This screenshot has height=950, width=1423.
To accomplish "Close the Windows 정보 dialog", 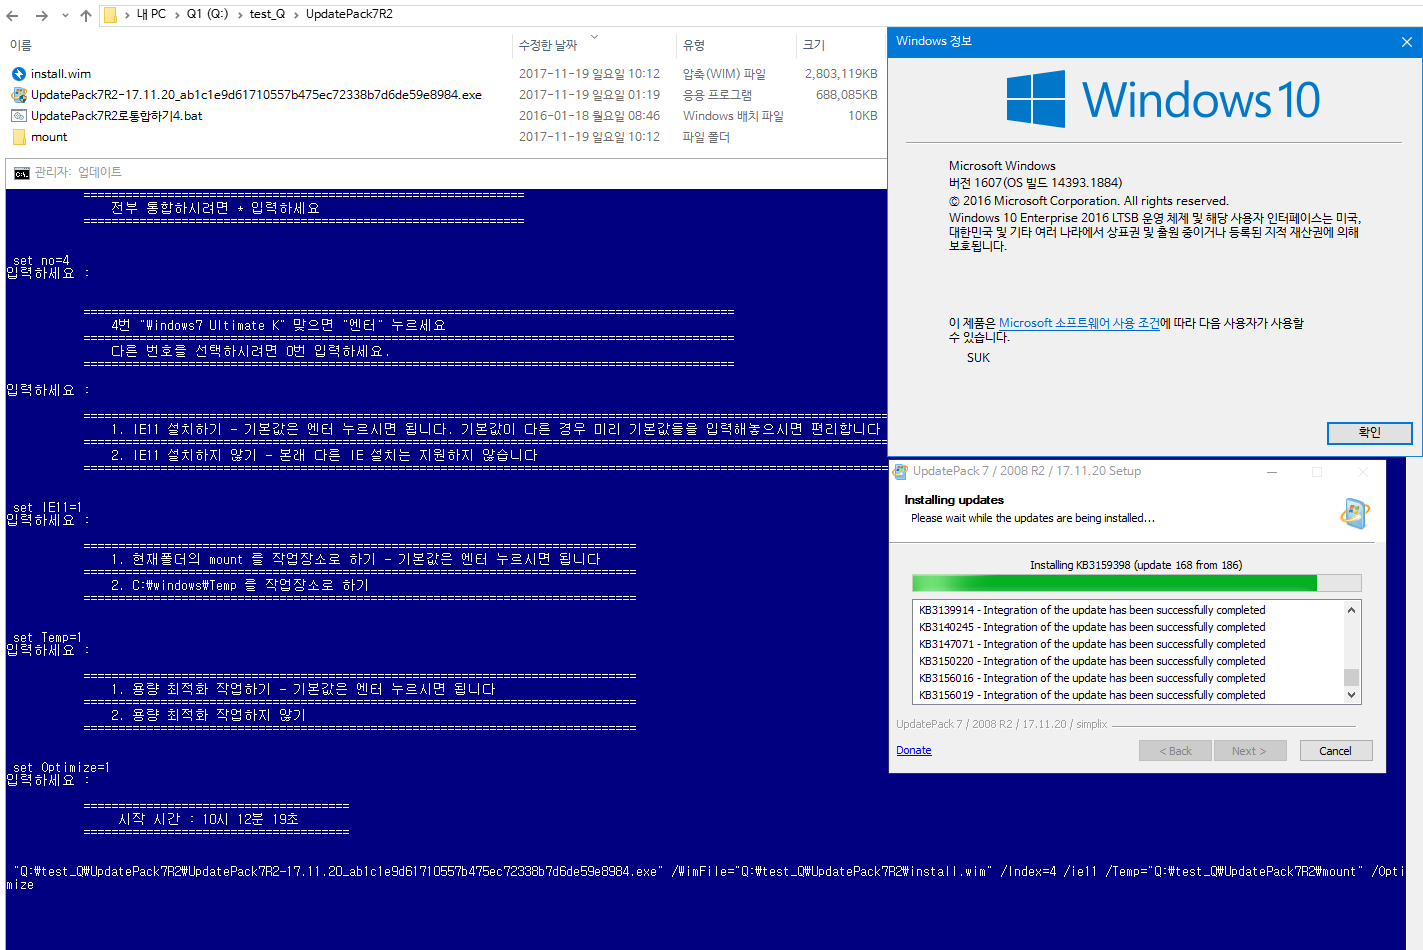I will pos(1406,42).
